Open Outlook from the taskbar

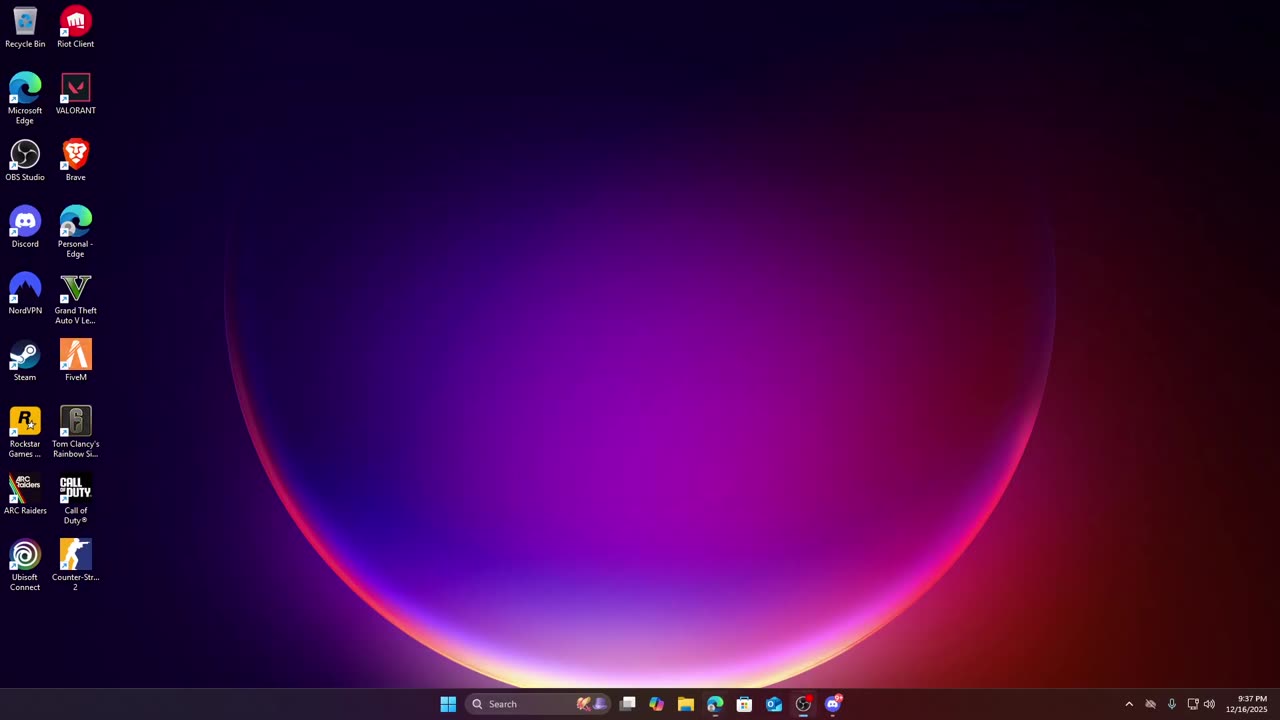pos(774,704)
